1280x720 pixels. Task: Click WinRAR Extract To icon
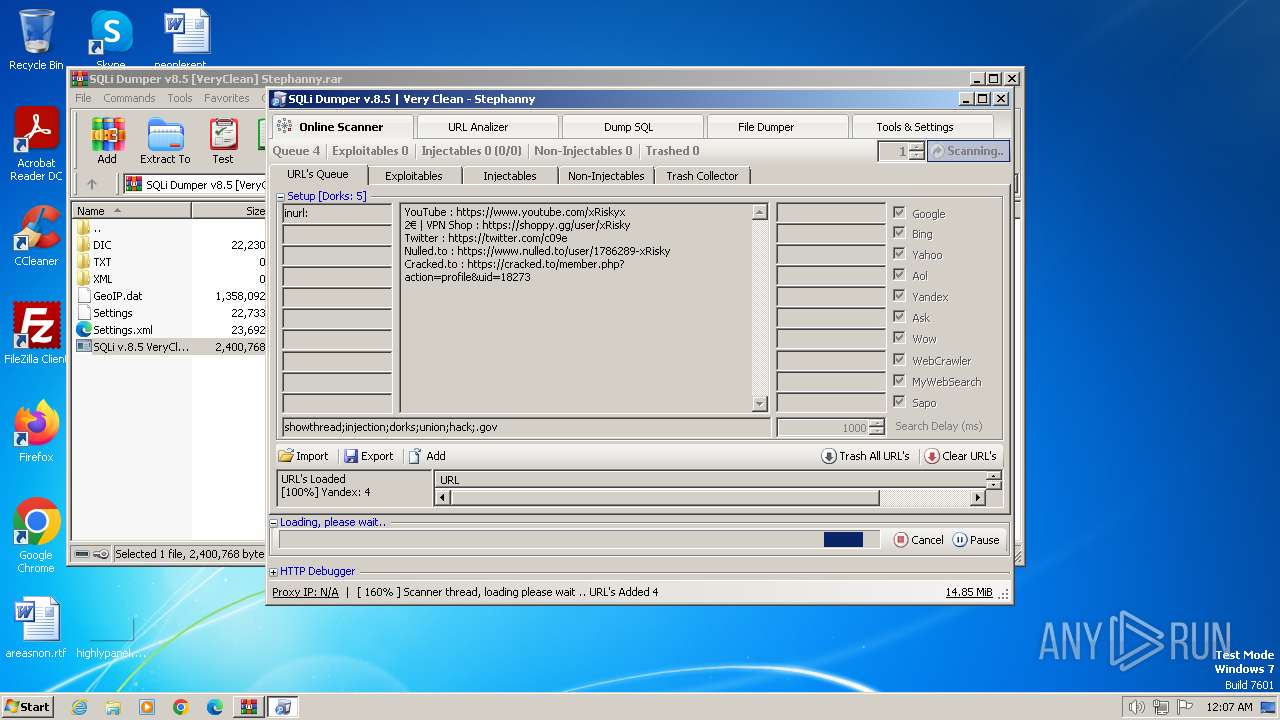165,141
